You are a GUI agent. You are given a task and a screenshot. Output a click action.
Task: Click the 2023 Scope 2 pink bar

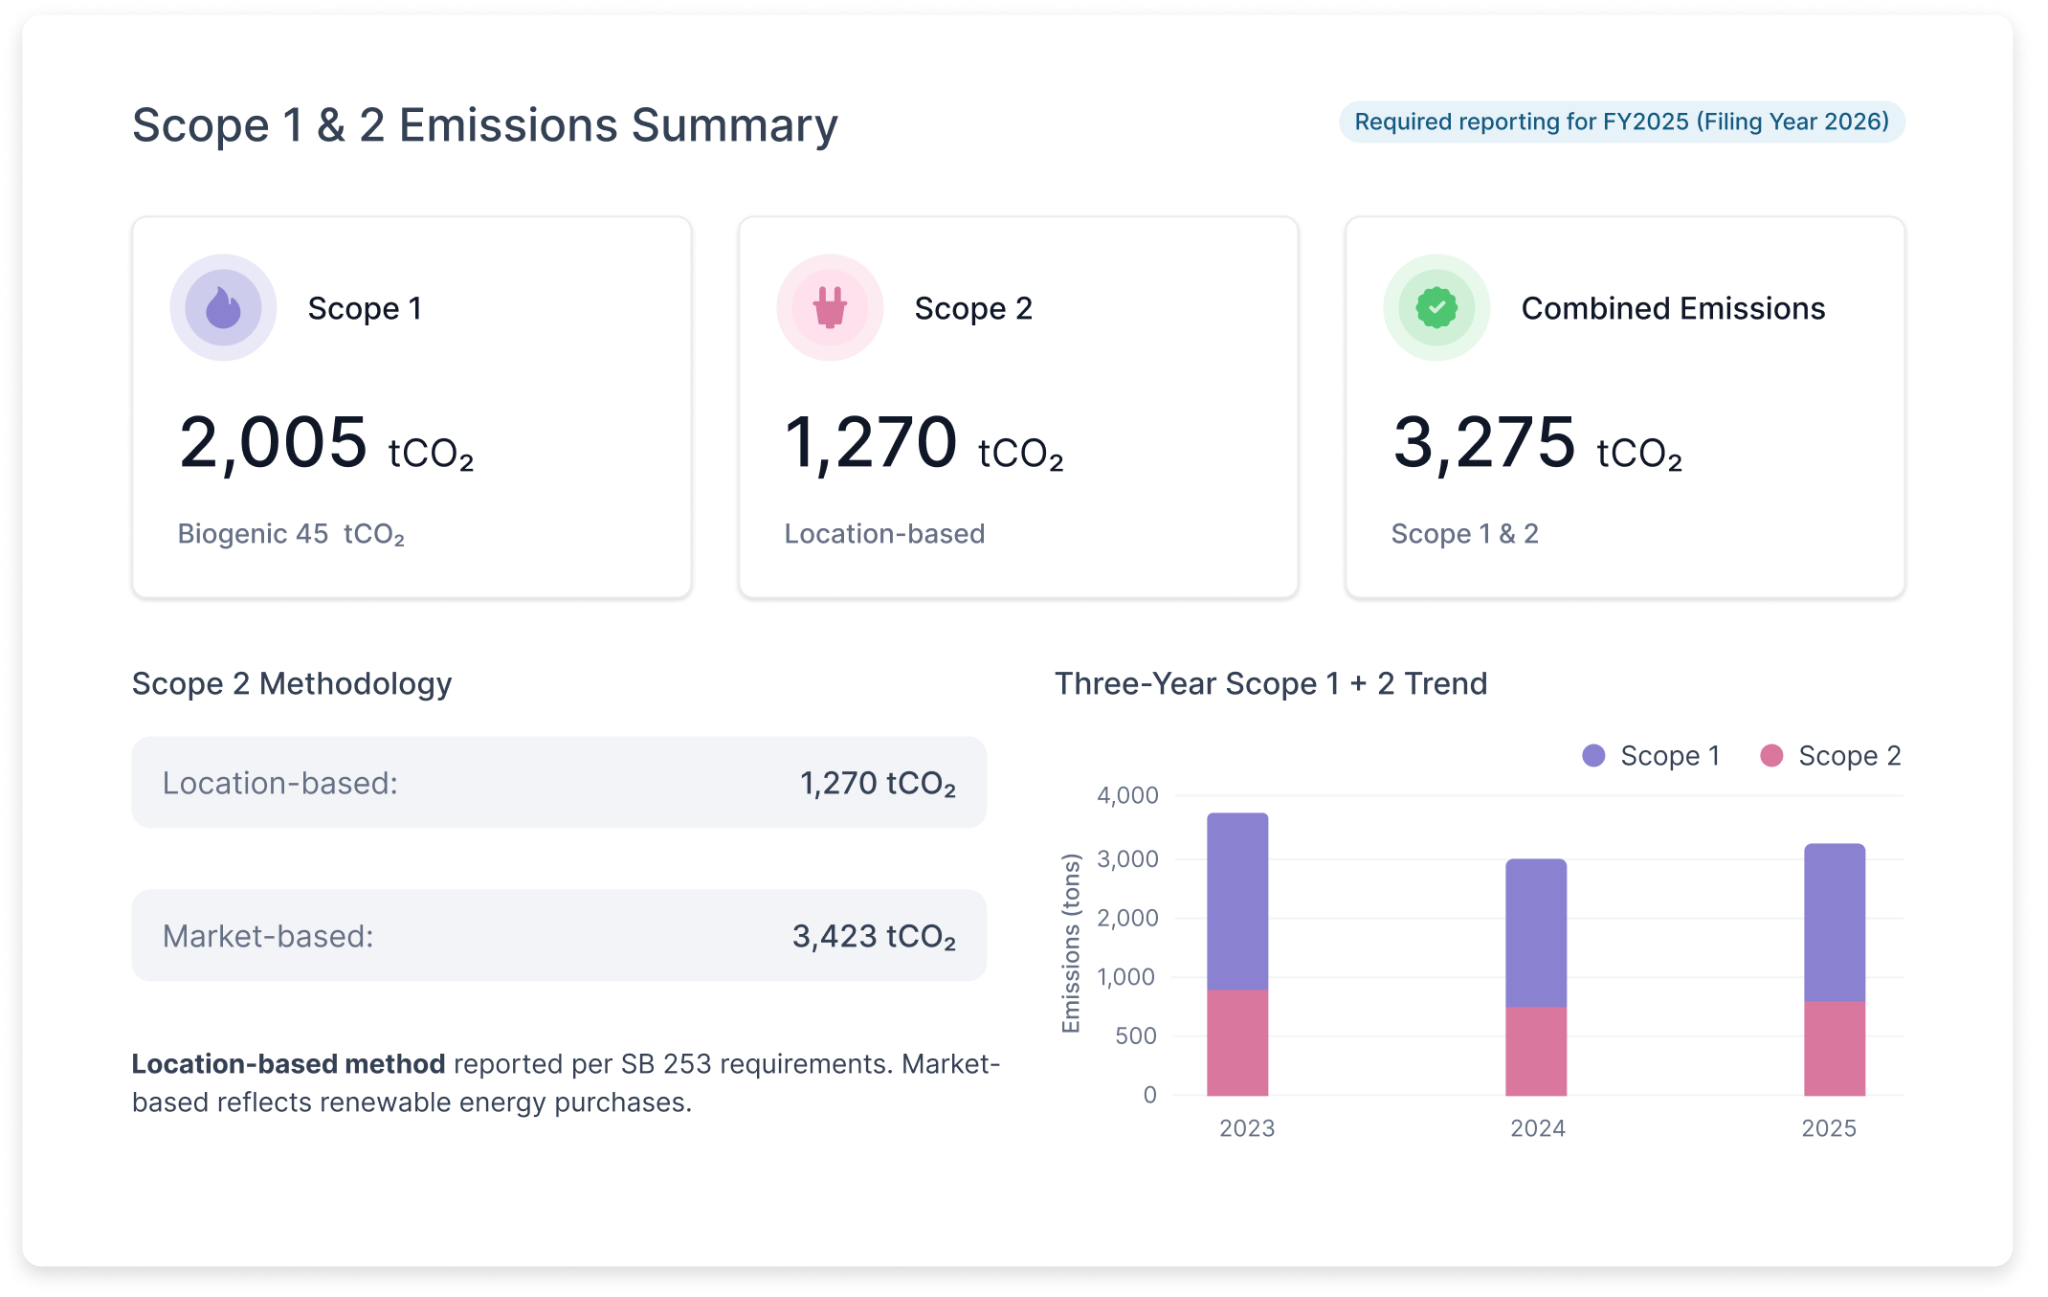coord(1237,1042)
